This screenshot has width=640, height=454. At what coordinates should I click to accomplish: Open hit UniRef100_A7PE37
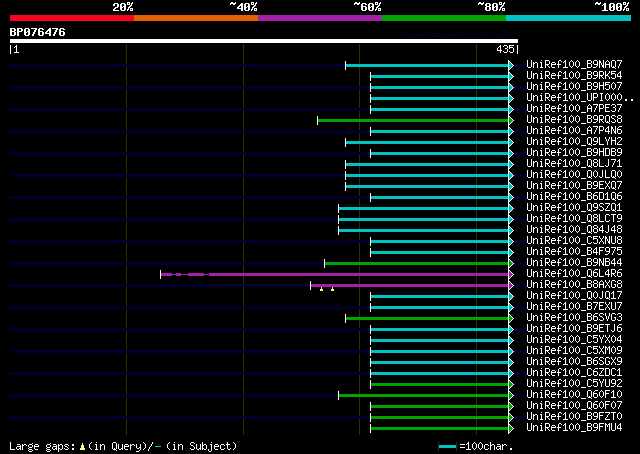(x=574, y=108)
